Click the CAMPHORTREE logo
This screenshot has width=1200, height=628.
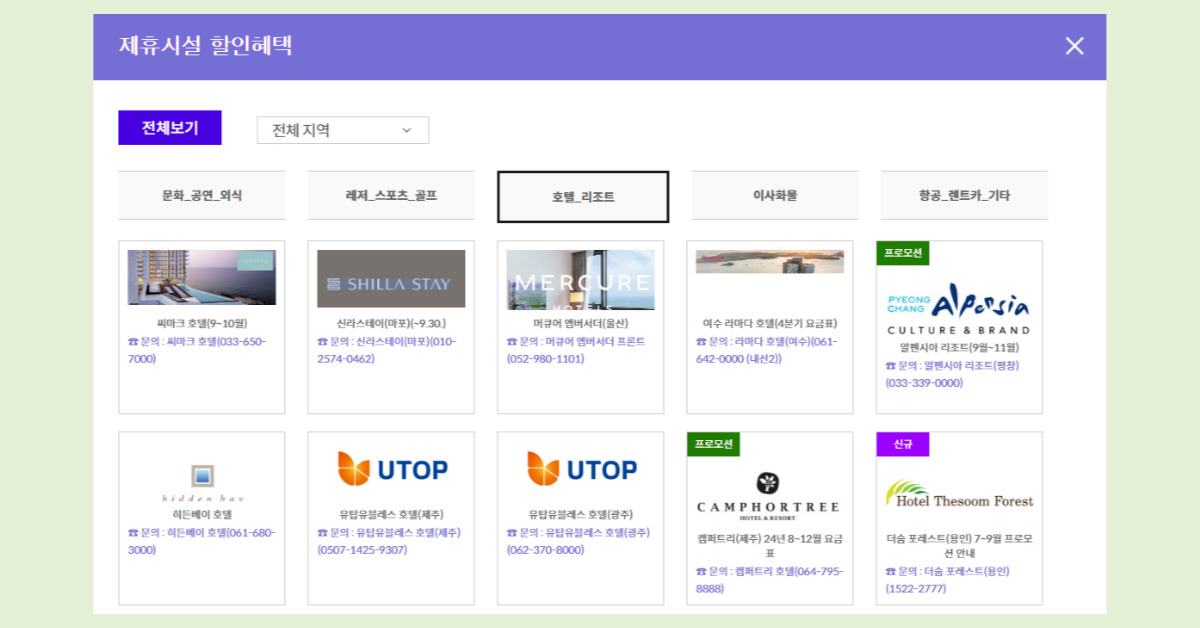click(768, 496)
